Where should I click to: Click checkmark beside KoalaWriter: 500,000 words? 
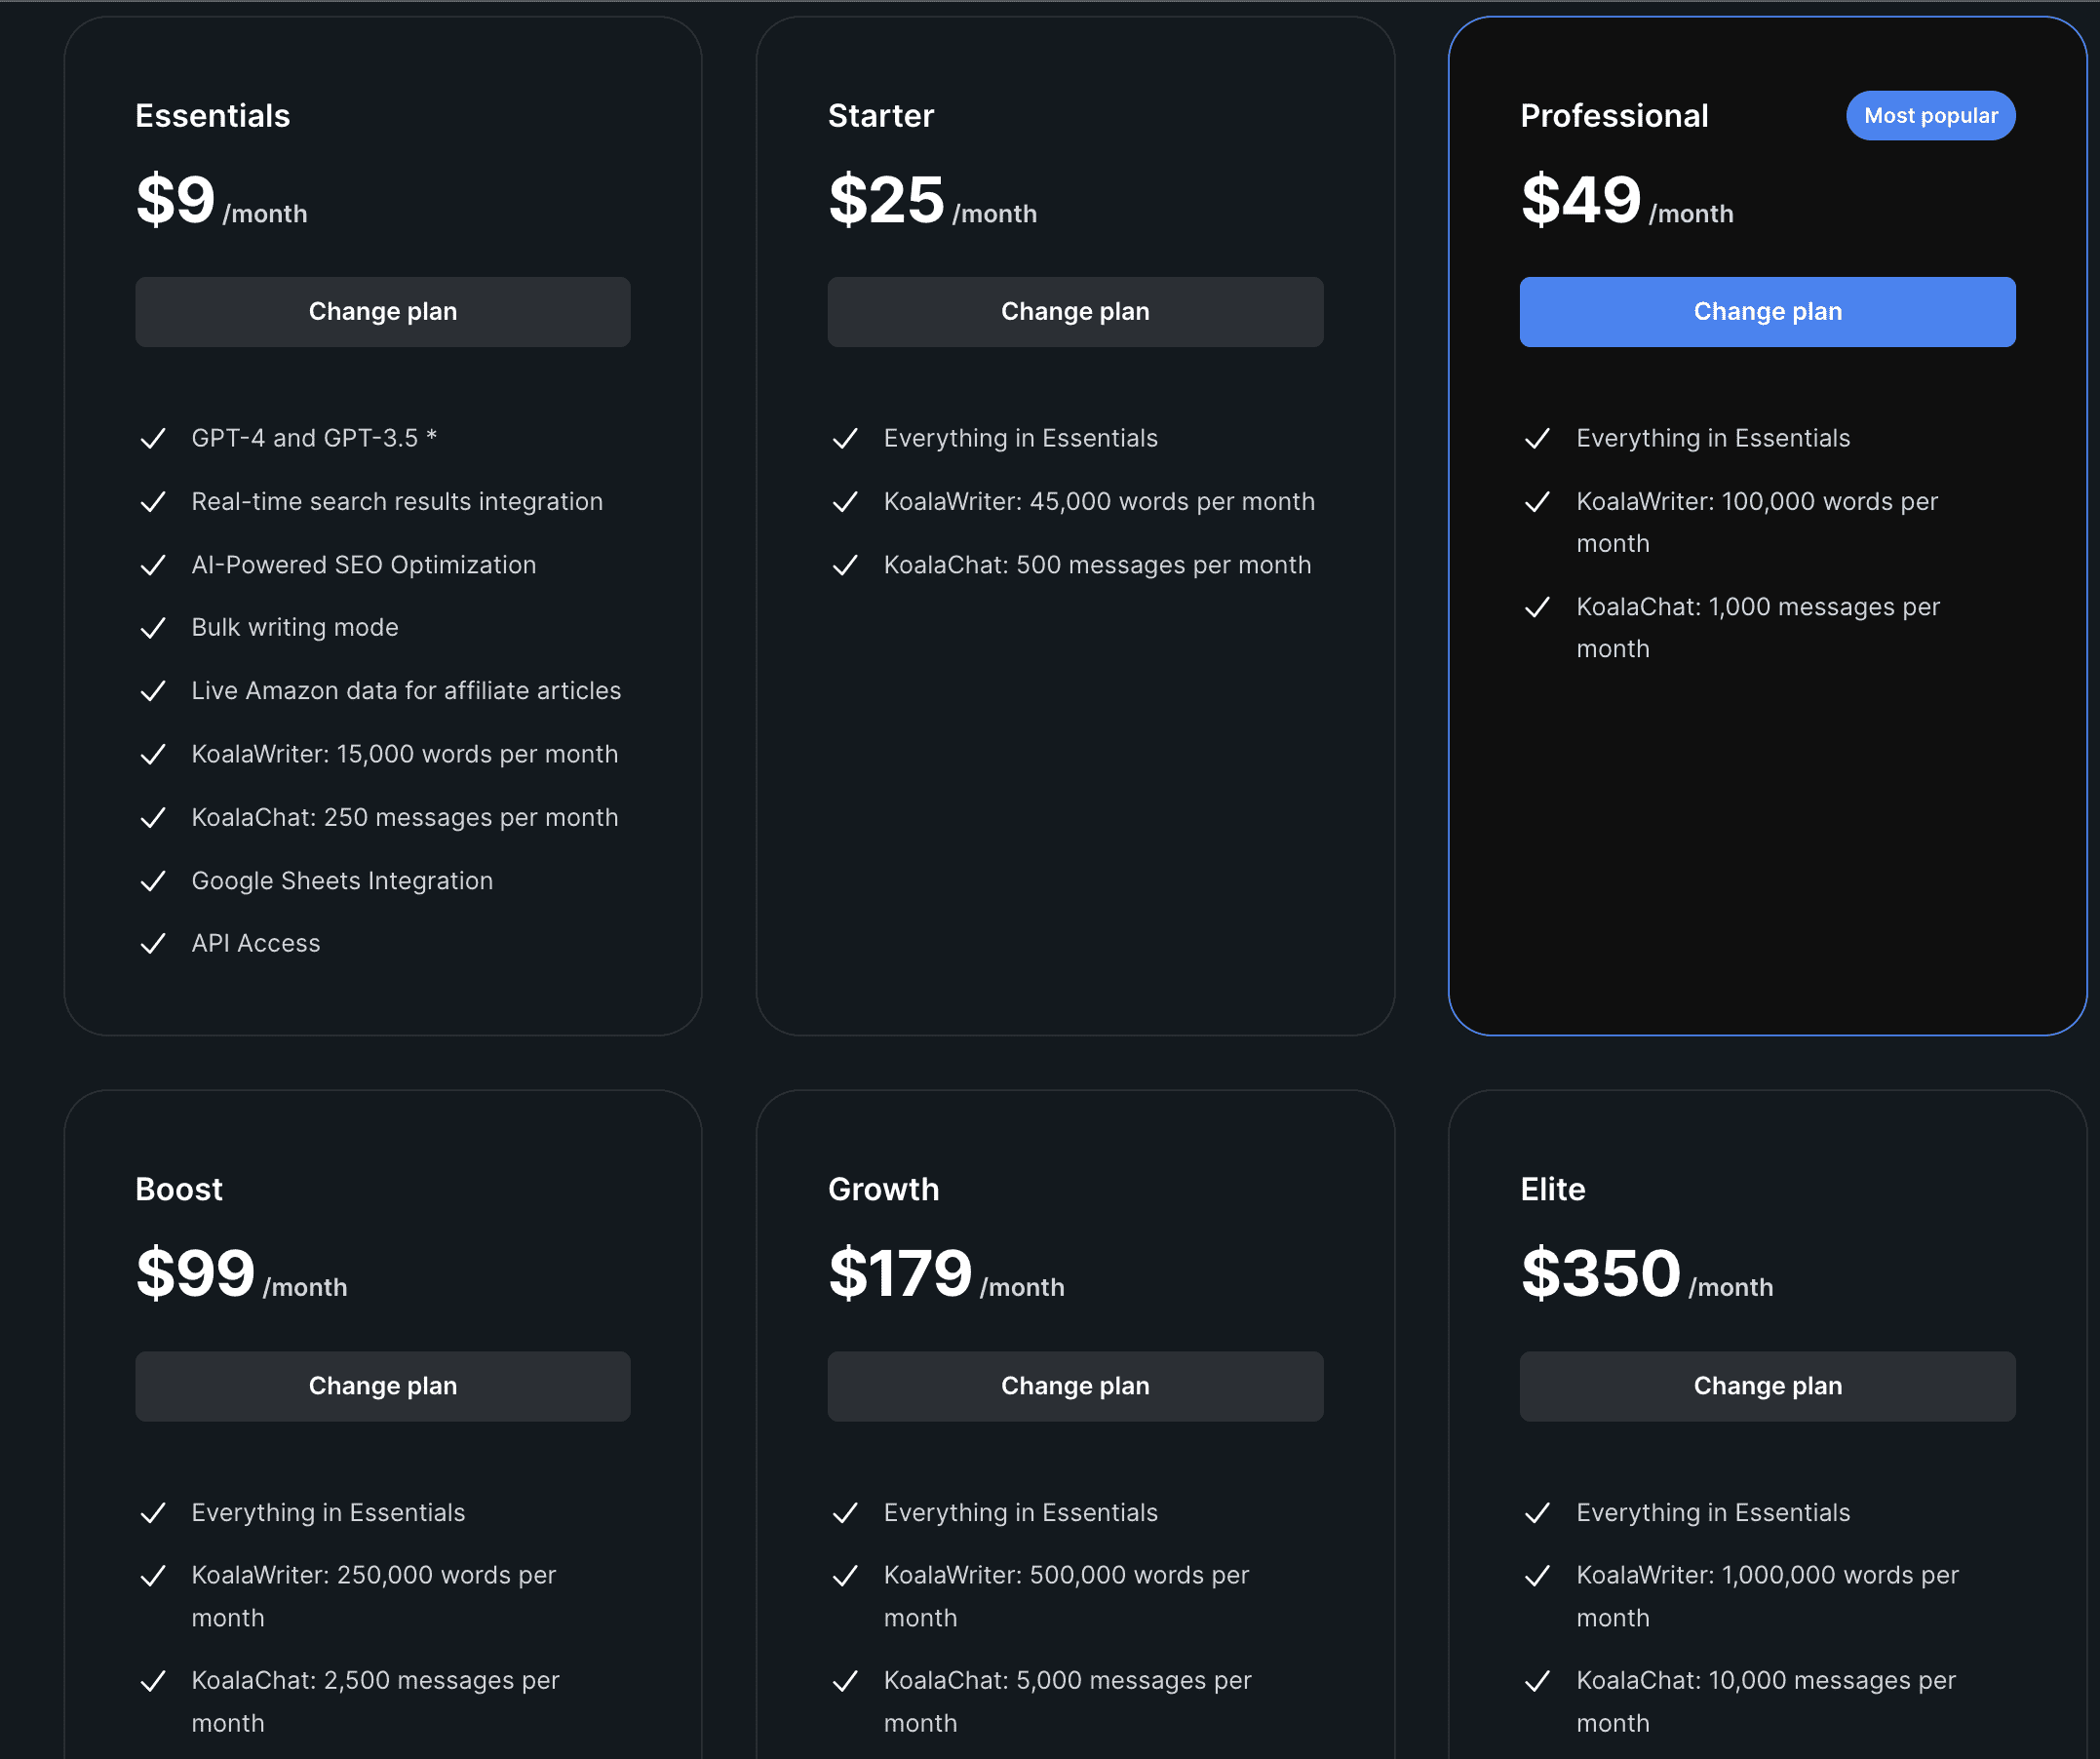(x=845, y=1576)
